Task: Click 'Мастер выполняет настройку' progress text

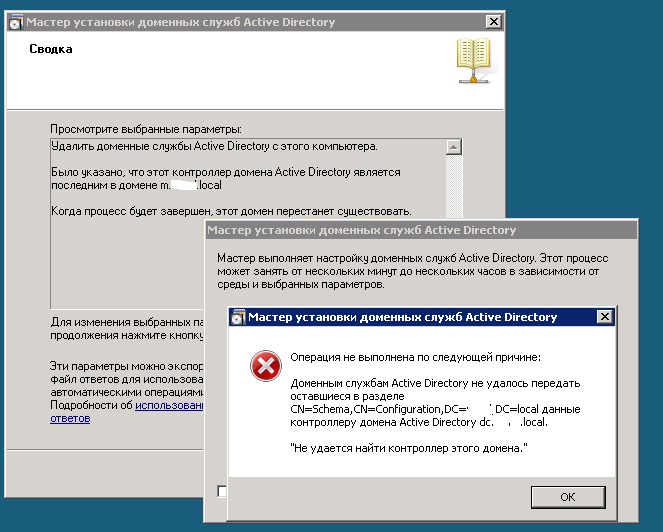Action: 413,271
